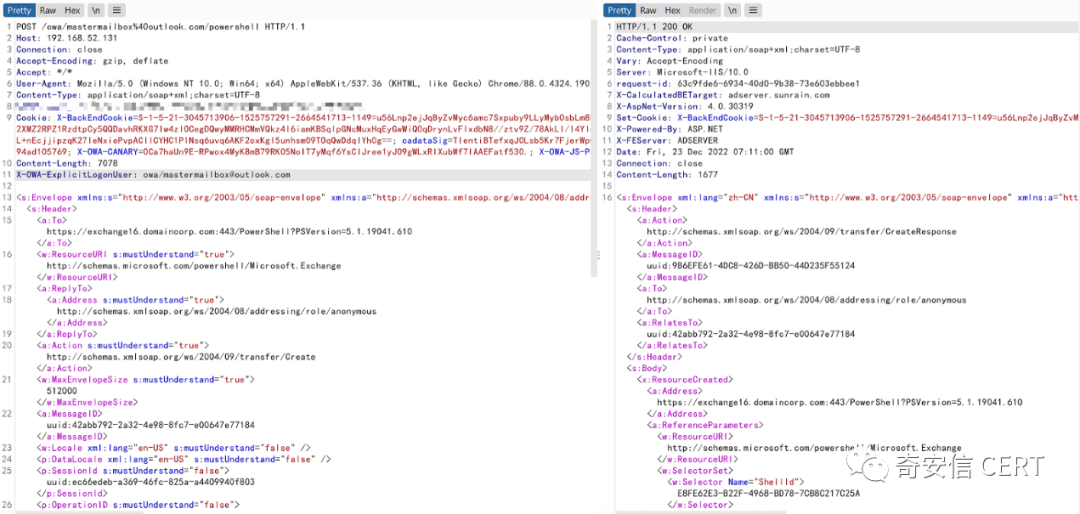The height and width of the screenshot is (514, 1080).
Task: Click the p:OperationID opening tag
Action: 138,505
